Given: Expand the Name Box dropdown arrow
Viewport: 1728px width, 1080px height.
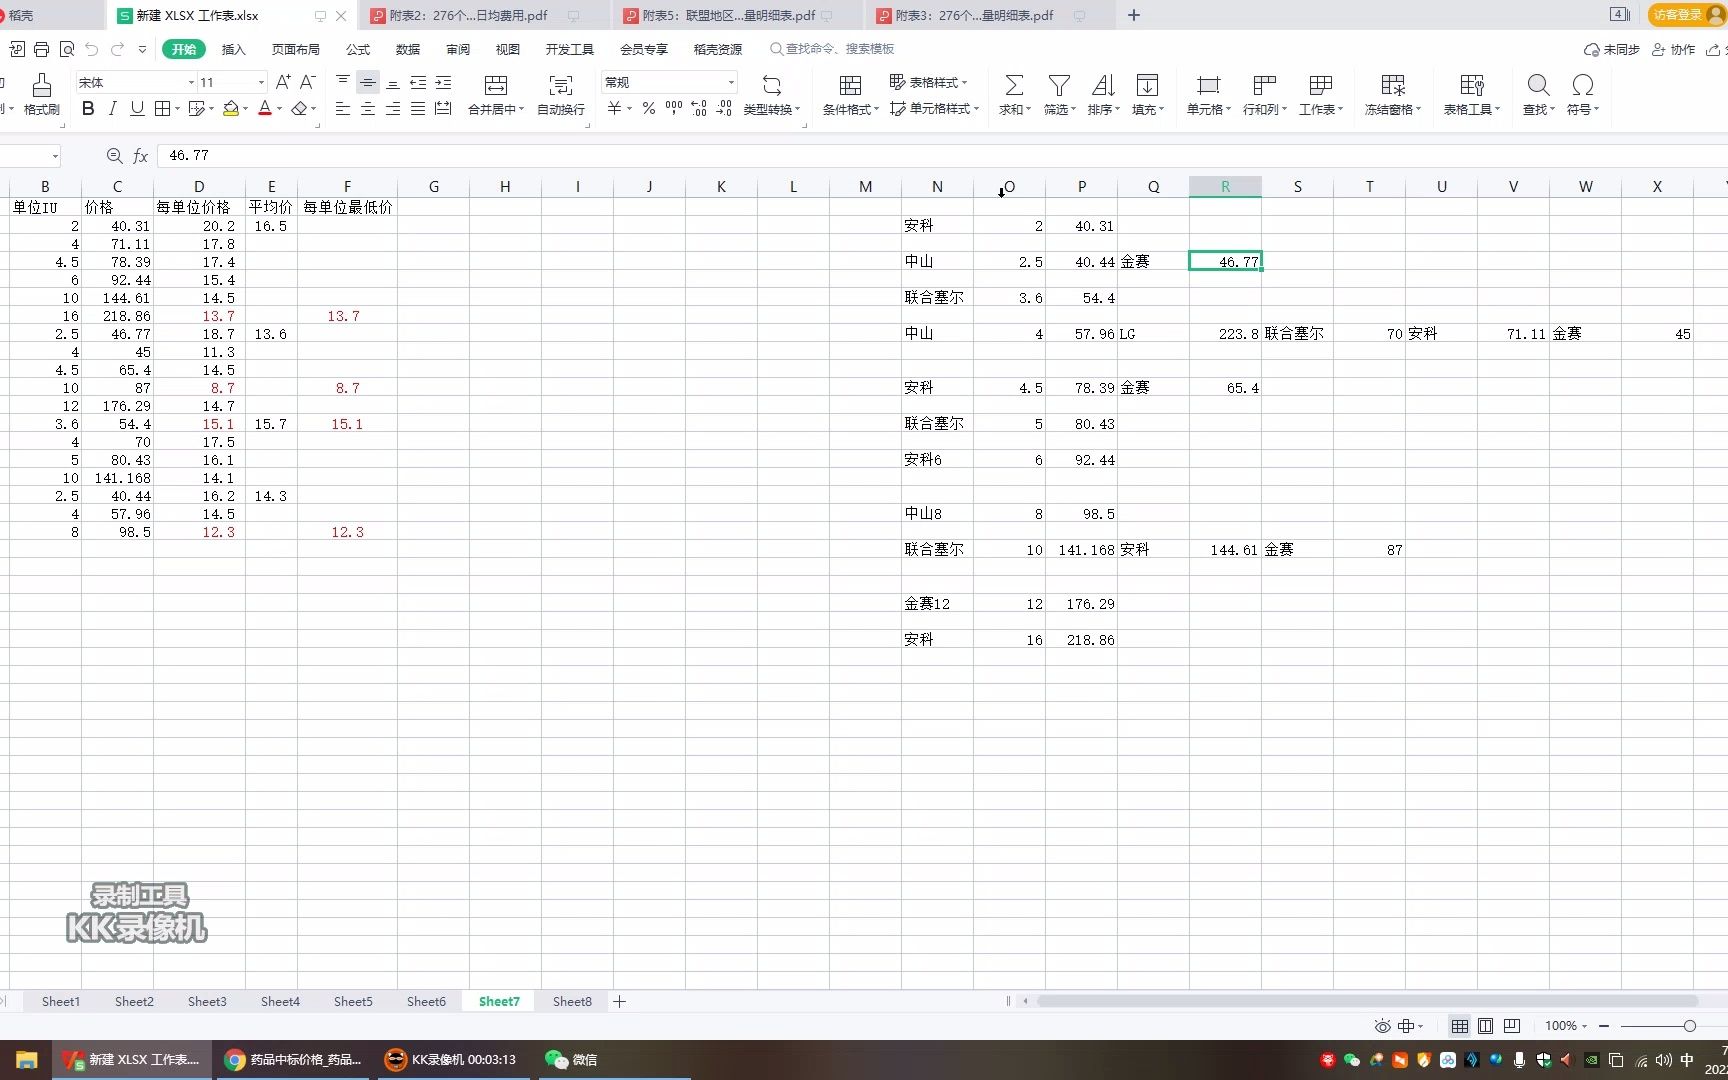Looking at the screenshot, I should coord(55,156).
